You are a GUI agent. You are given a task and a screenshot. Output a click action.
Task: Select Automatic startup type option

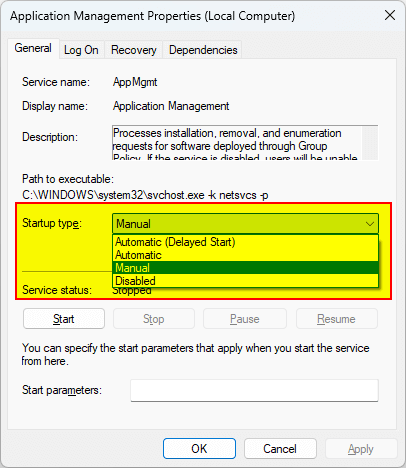coord(246,255)
